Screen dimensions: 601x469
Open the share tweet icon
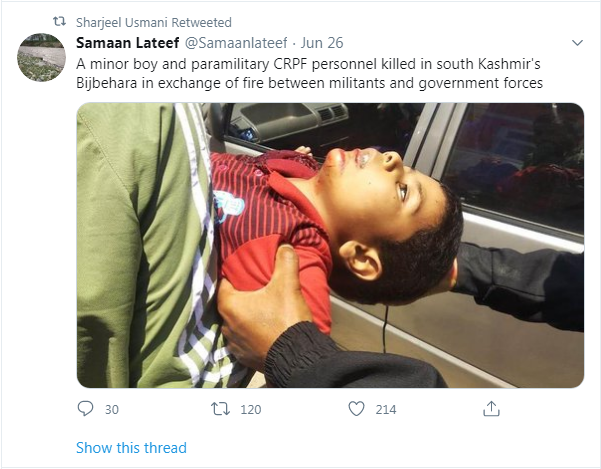click(491, 409)
